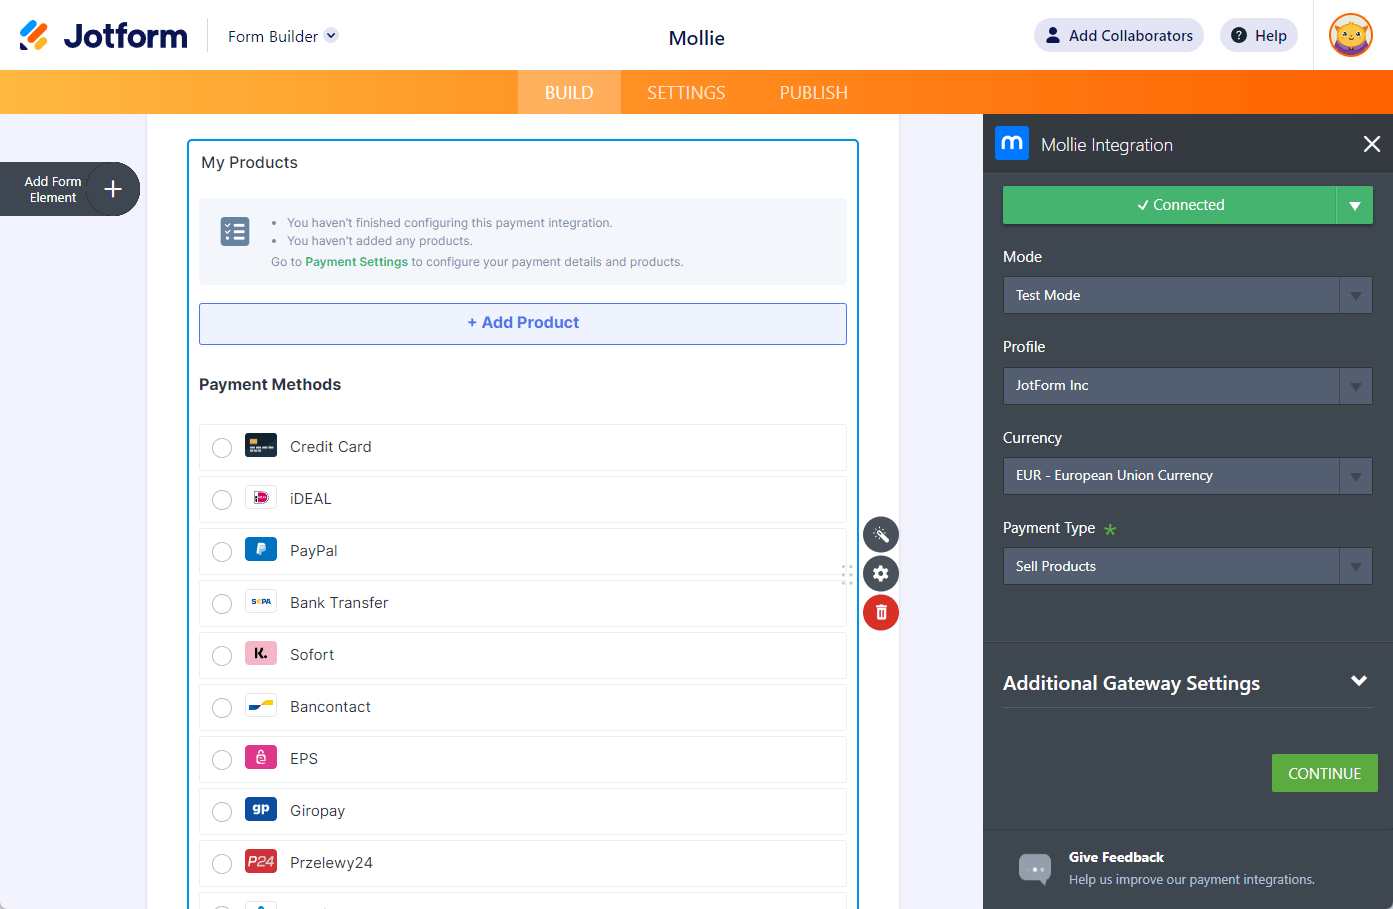1393x909 pixels.
Task: Click the Add Collaborators button
Action: tap(1119, 35)
